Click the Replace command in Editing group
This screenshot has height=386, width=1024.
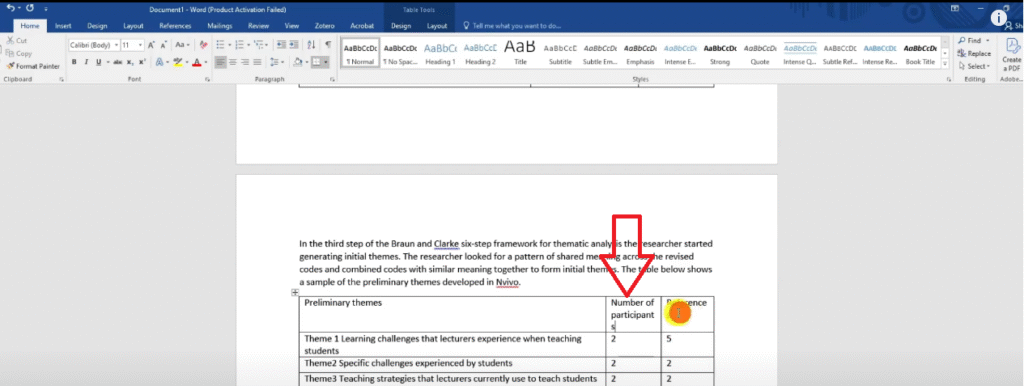pyautogui.click(x=974, y=54)
